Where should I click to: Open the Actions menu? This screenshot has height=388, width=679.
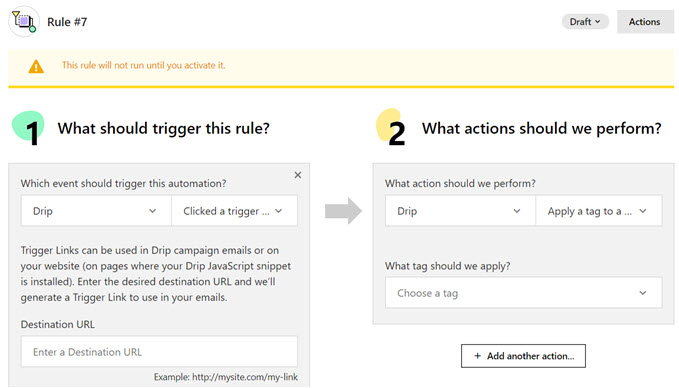coord(645,22)
